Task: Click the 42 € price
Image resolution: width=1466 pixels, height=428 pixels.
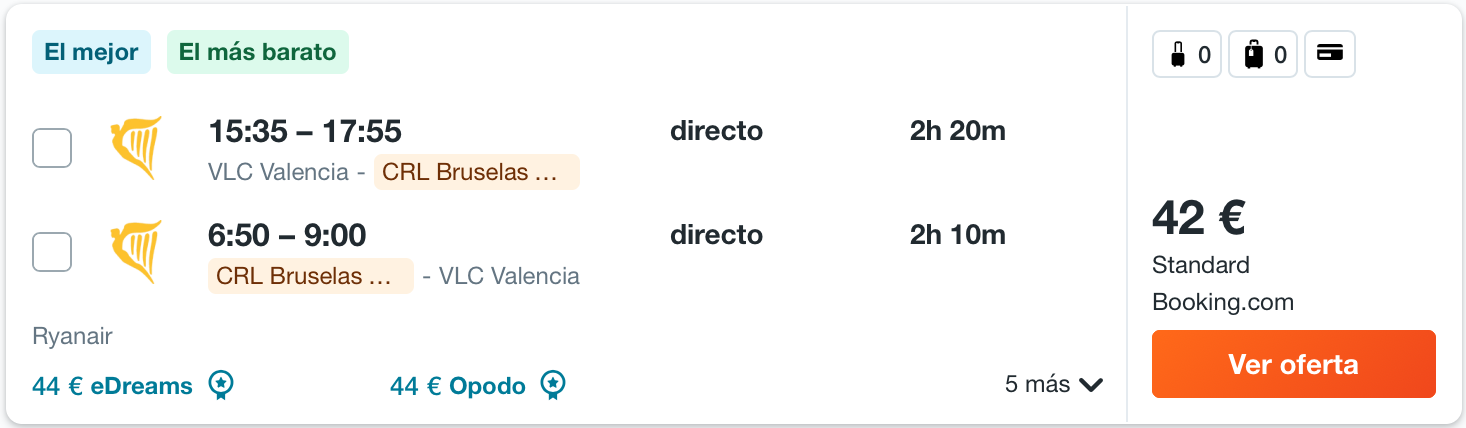Action: tap(1198, 218)
